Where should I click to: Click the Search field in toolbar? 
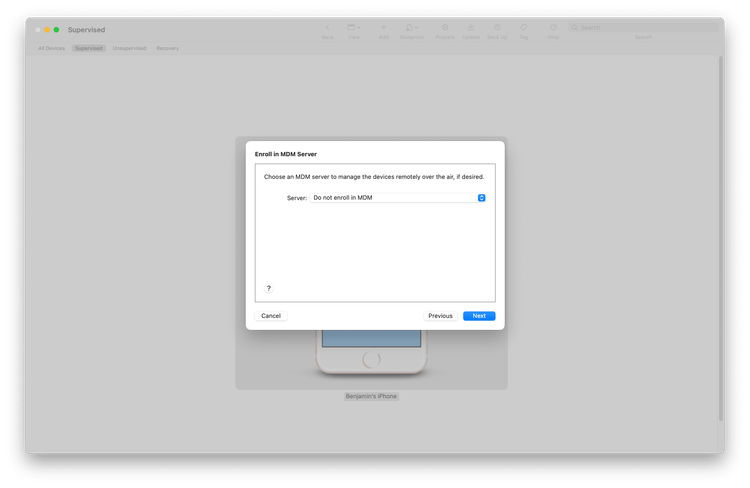(640, 28)
